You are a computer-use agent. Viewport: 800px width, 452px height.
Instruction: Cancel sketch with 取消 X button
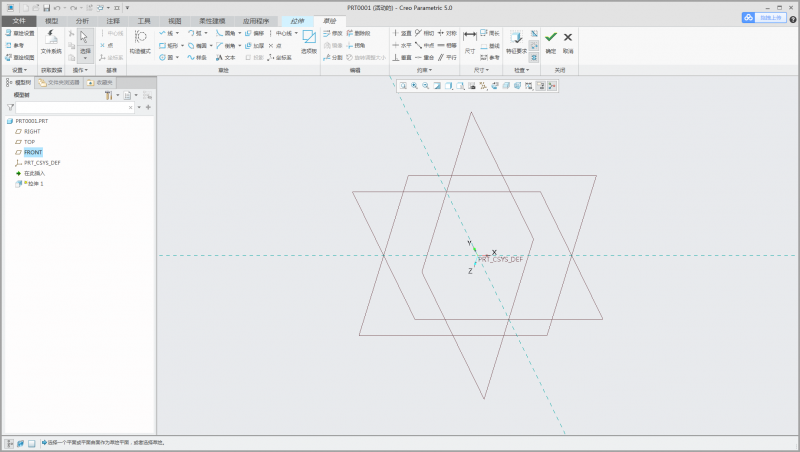click(x=568, y=42)
